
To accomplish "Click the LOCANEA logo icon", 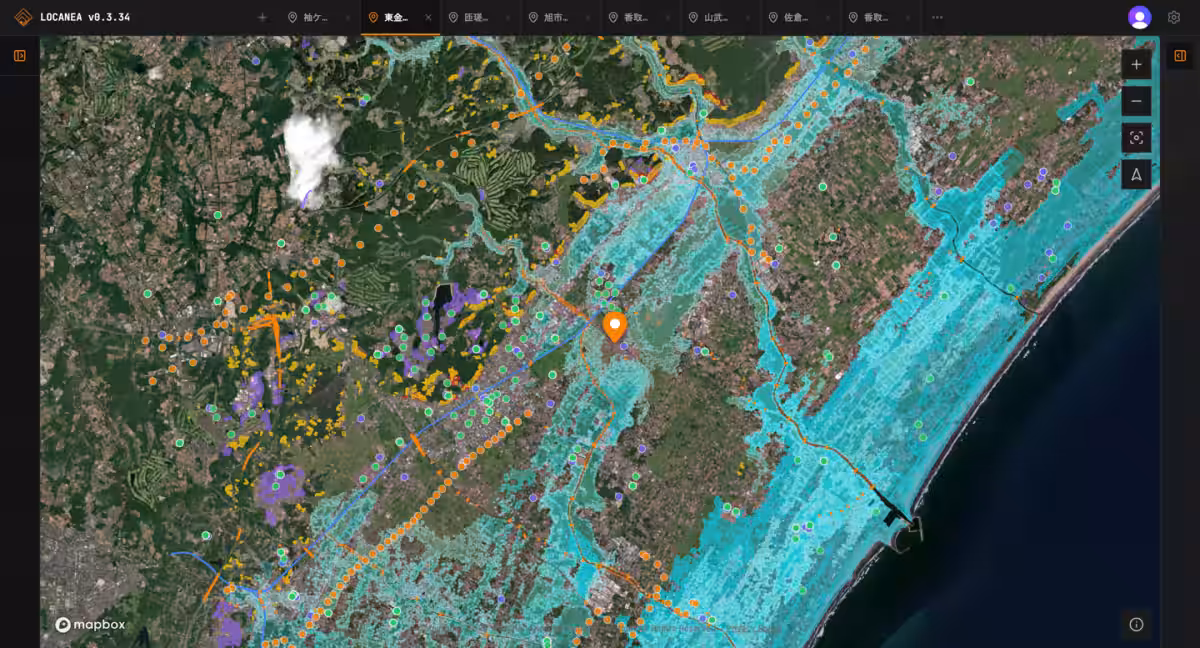I will (x=22, y=17).
